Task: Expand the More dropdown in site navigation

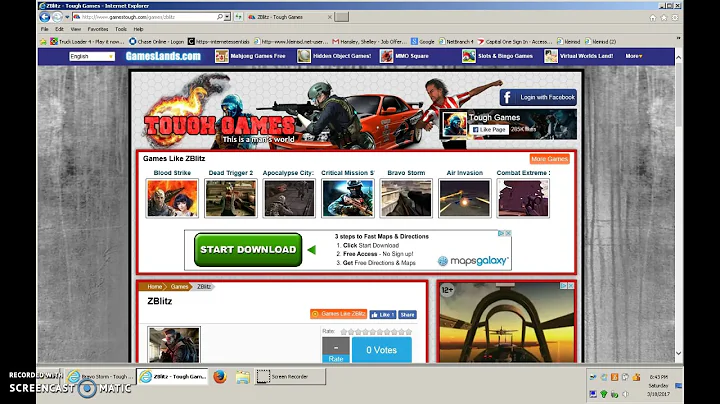Action: point(634,56)
